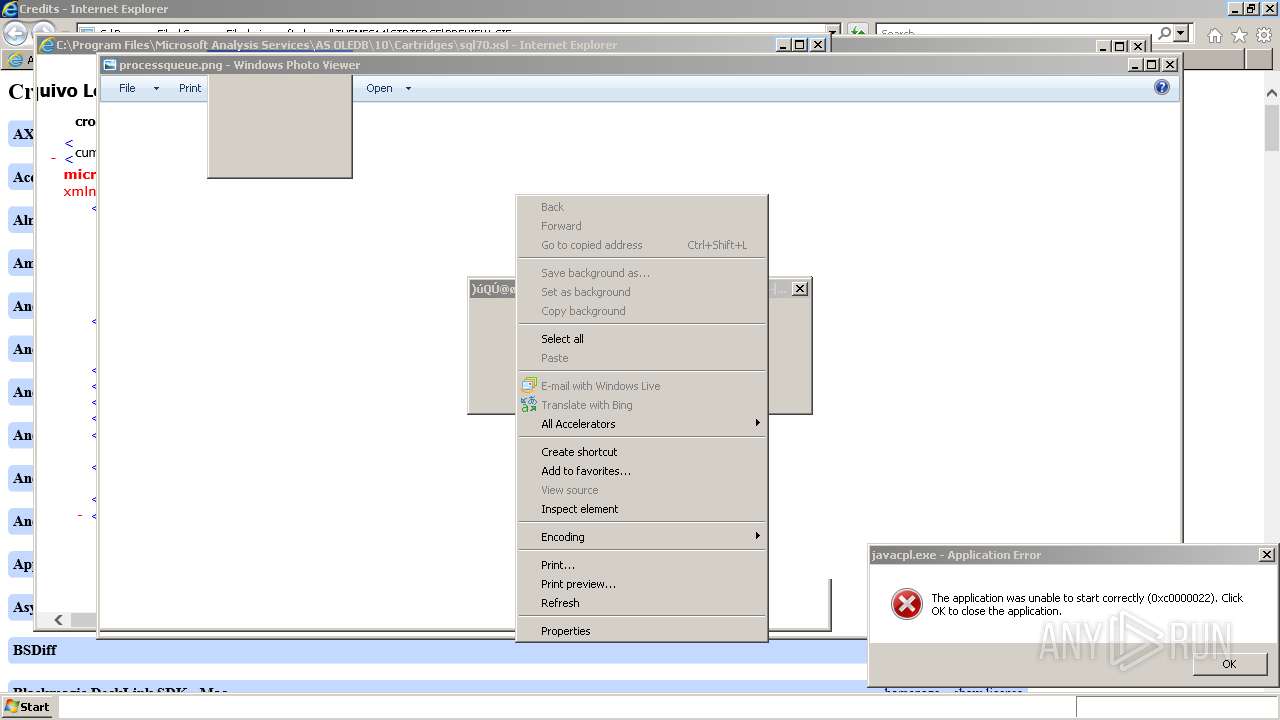Click the Credits page vertical scrollbar thumb
The image size is (1280, 720).
coord(1271,126)
